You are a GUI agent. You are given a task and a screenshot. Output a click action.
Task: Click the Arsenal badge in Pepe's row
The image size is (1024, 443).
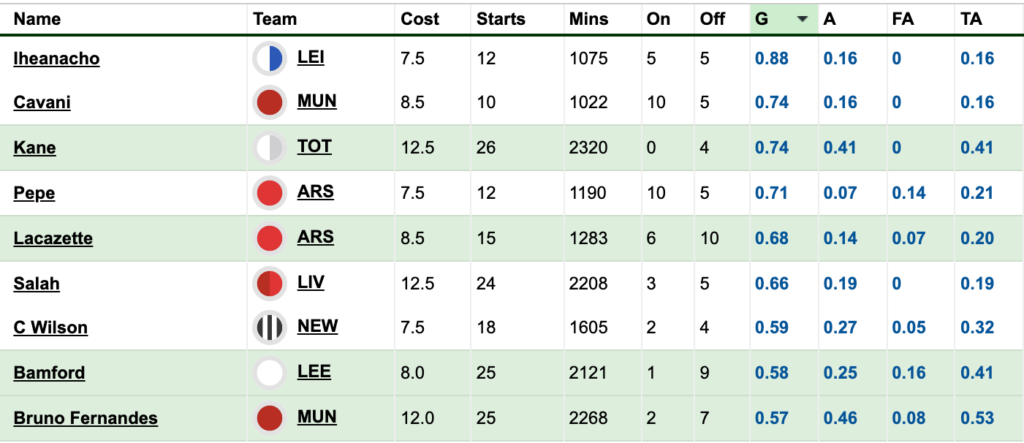(x=270, y=193)
